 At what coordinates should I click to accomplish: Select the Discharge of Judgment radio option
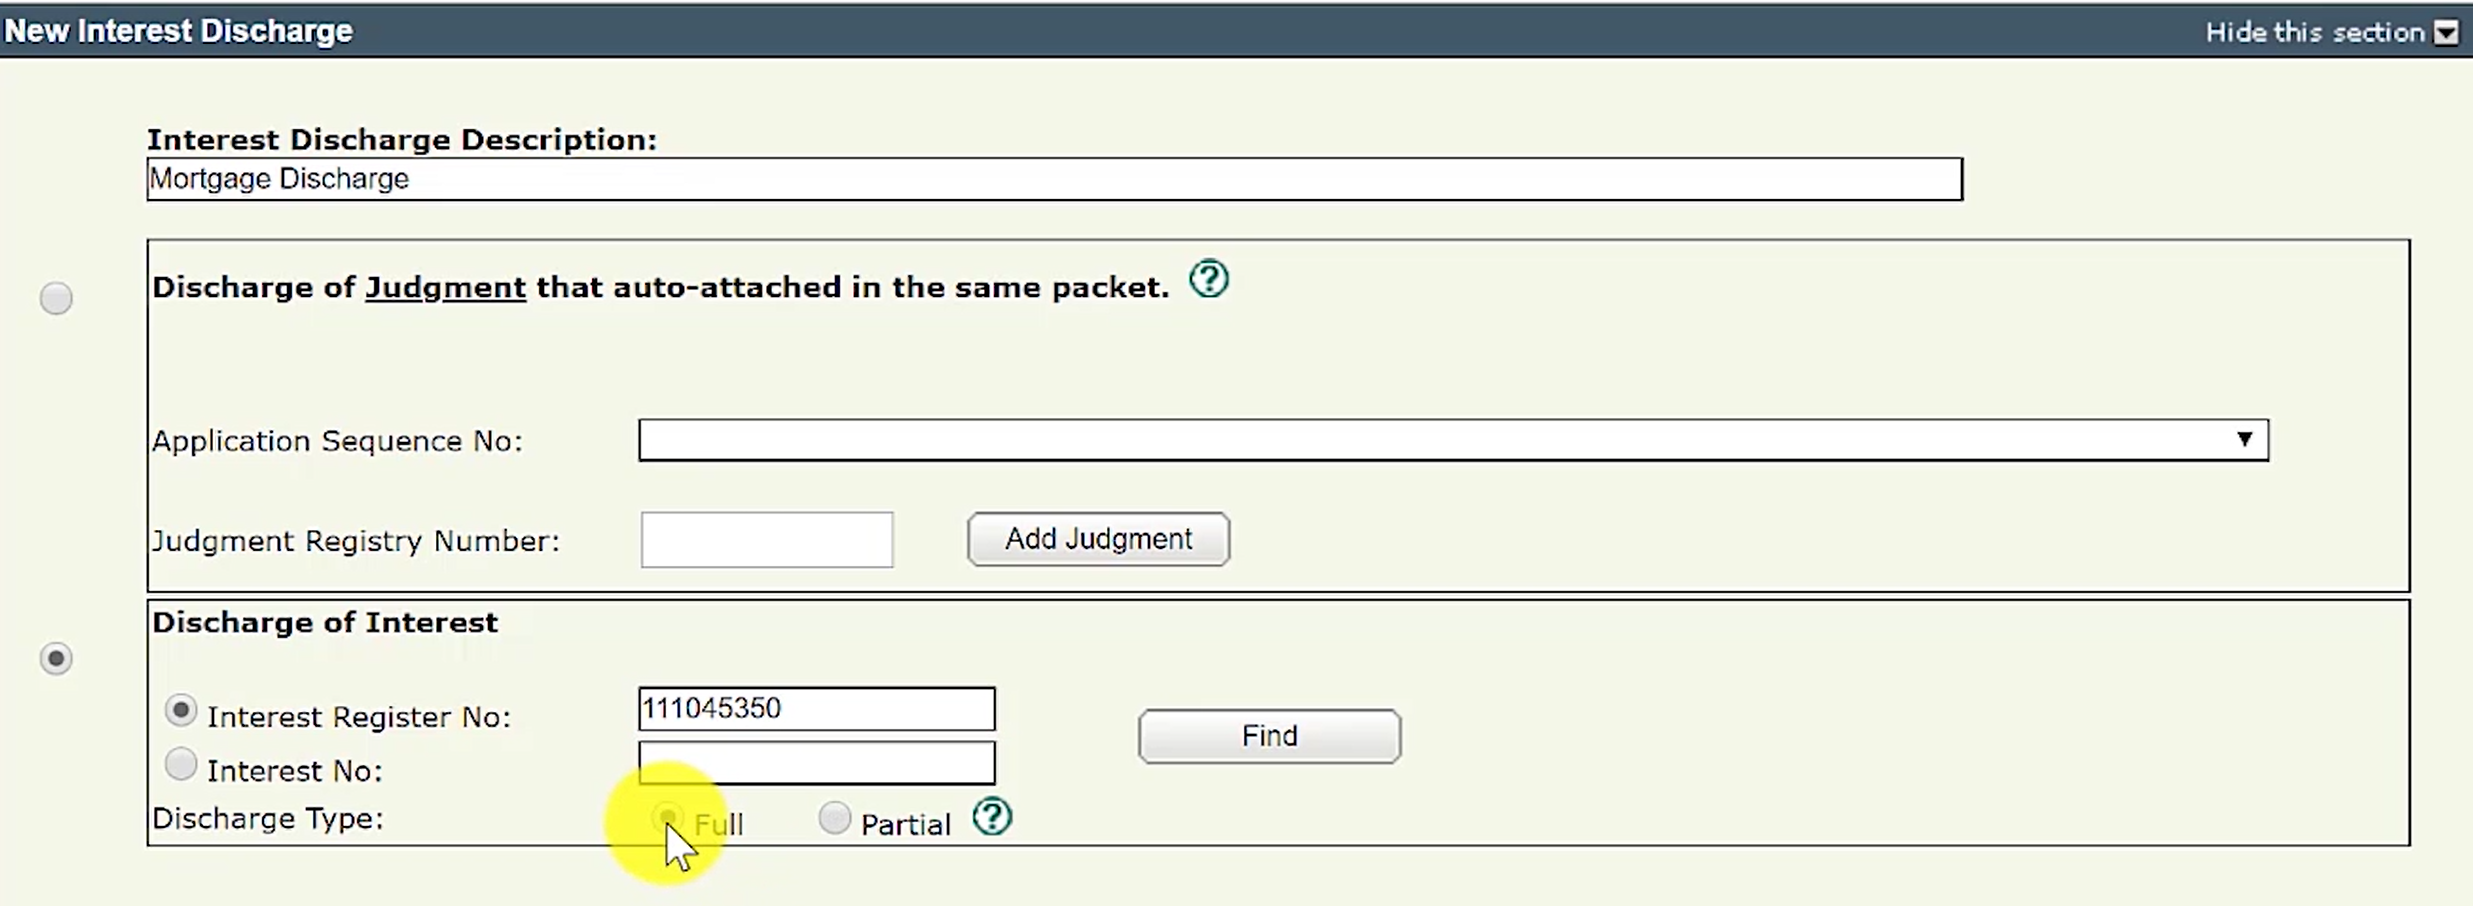(x=56, y=298)
